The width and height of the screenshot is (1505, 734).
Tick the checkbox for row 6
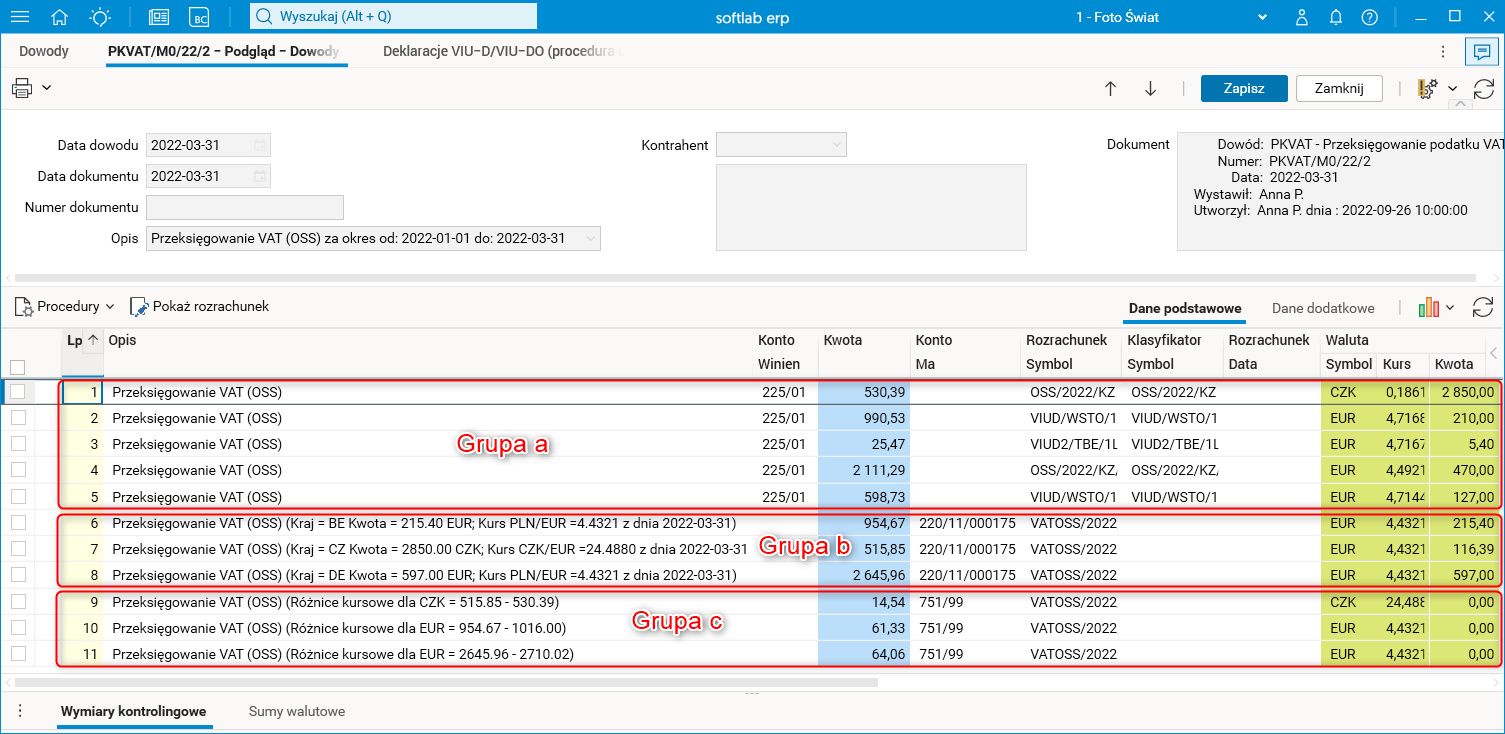(x=17, y=523)
